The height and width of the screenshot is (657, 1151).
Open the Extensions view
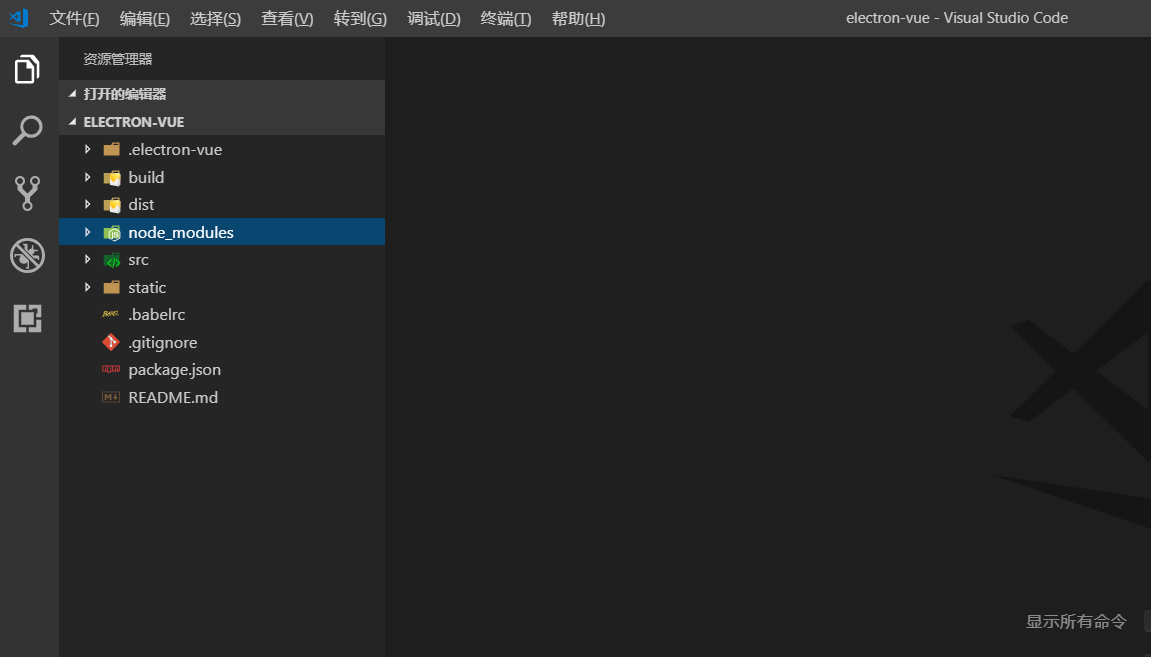27,319
